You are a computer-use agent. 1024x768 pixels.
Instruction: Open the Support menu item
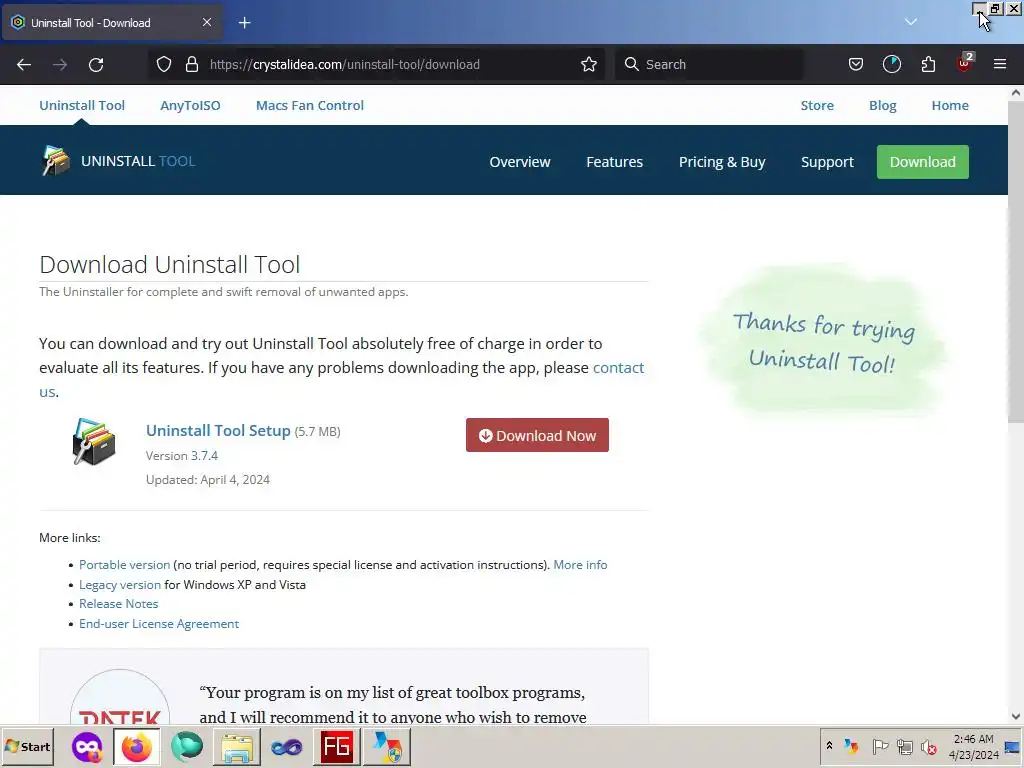[827, 161]
